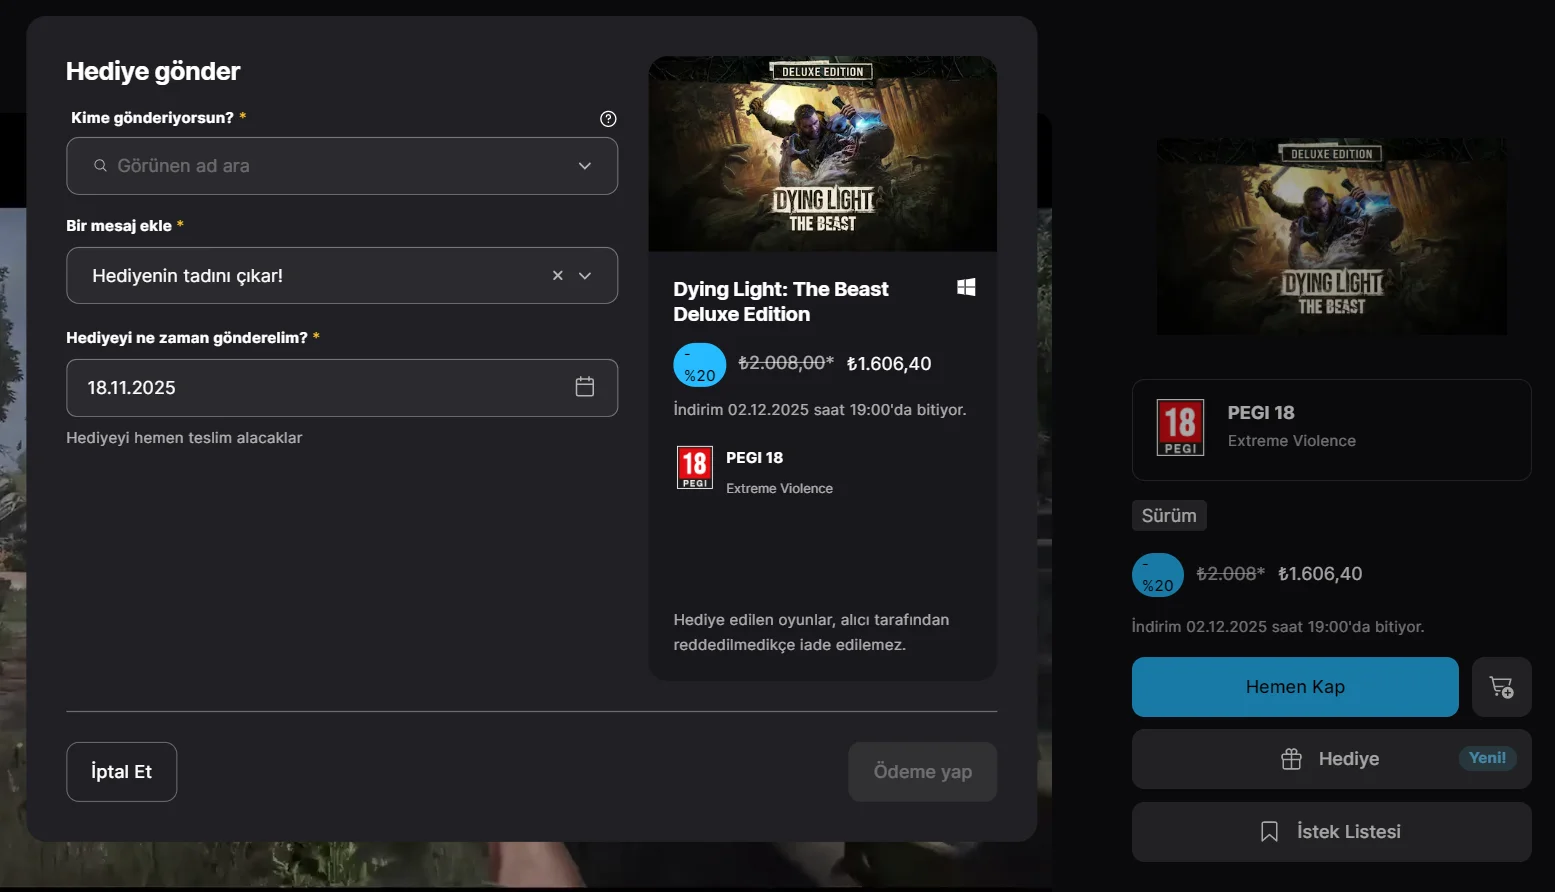
Task: Click the 'Hediyenin tadını çıkar!' message field
Action: pyautogui.click(x=342, y=275)
